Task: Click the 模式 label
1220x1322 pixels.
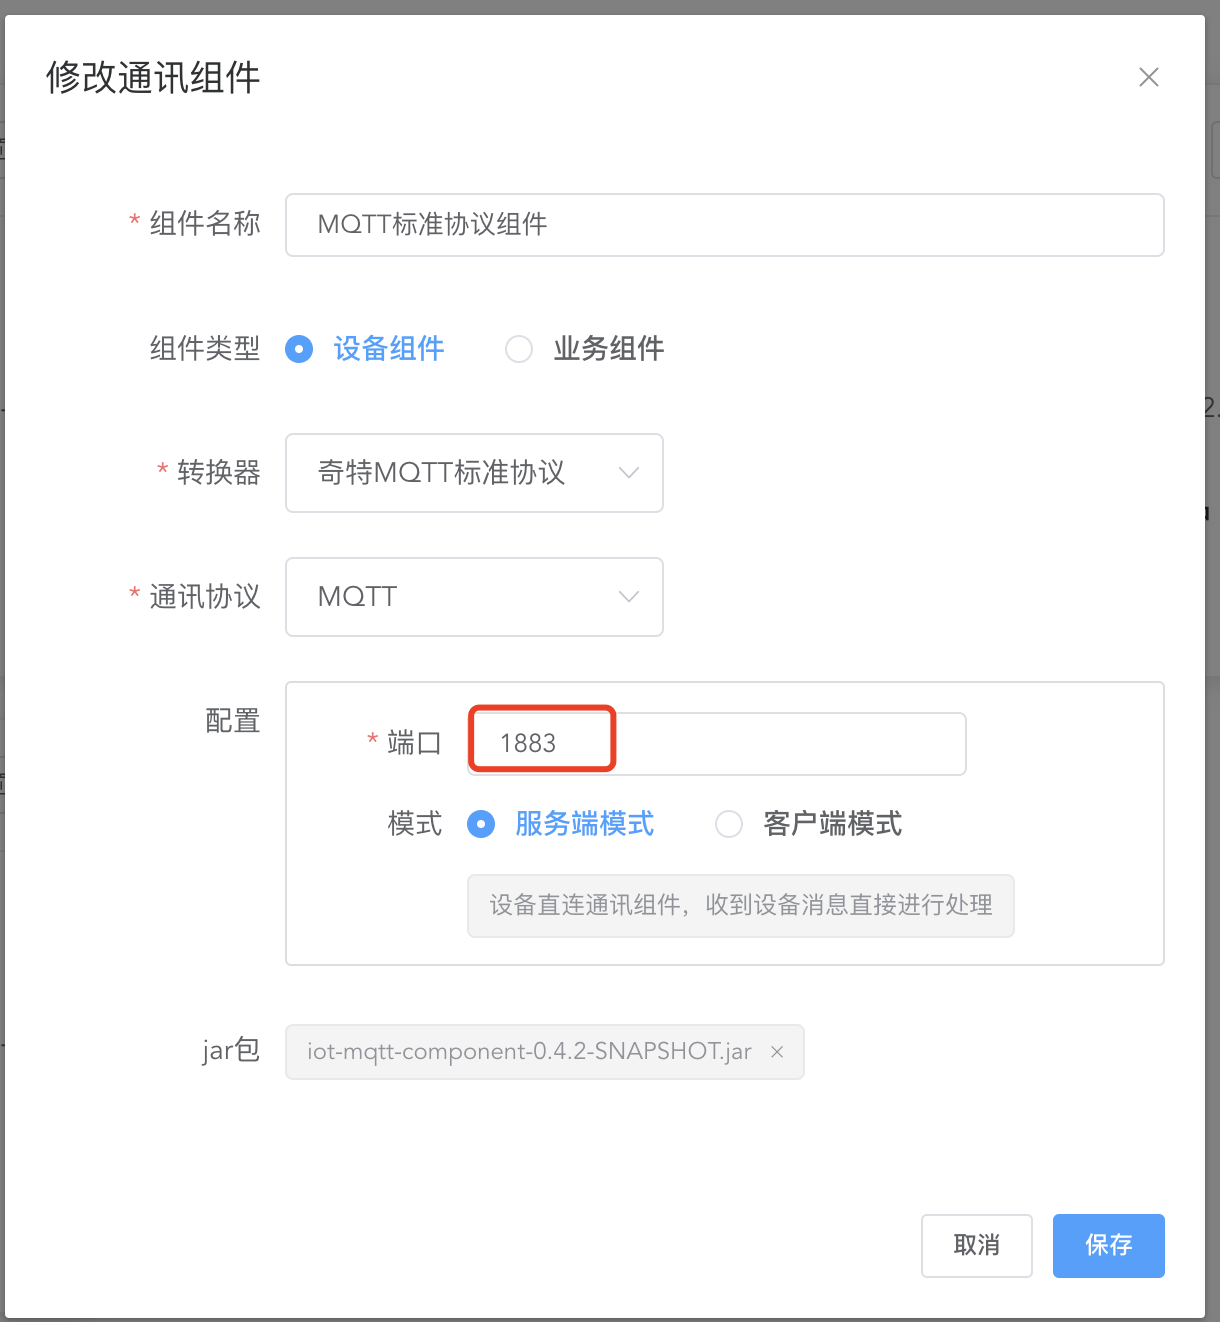Action: click(x=415, y=824)
